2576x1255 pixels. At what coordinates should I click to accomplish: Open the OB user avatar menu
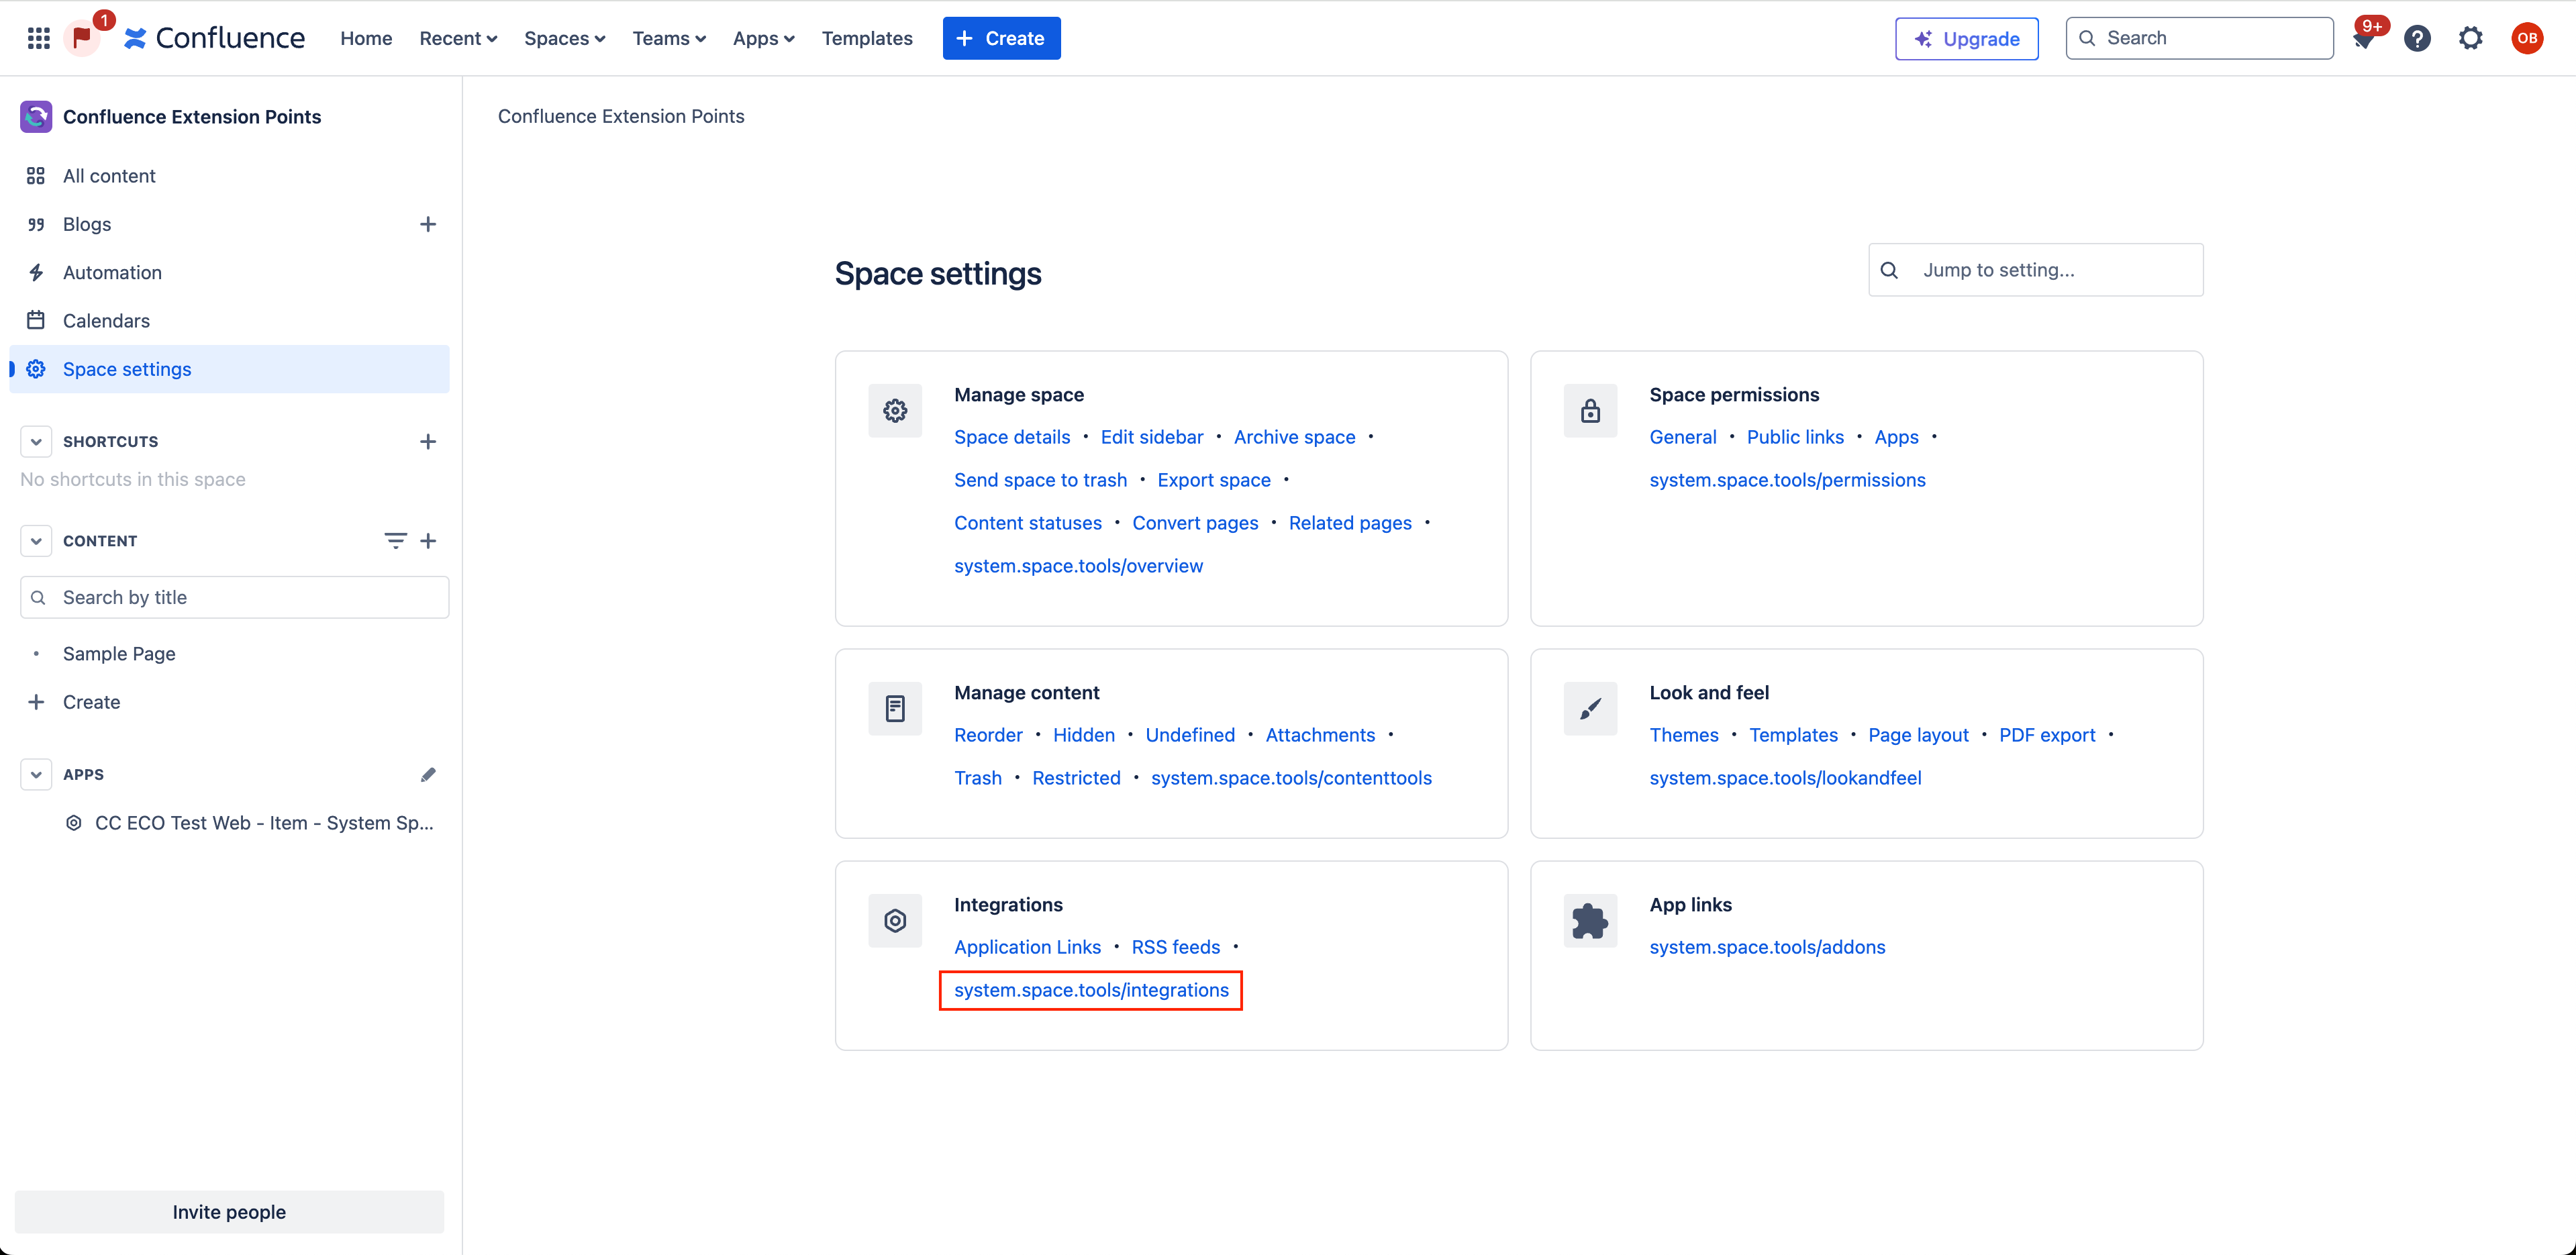pos(2527,38)
